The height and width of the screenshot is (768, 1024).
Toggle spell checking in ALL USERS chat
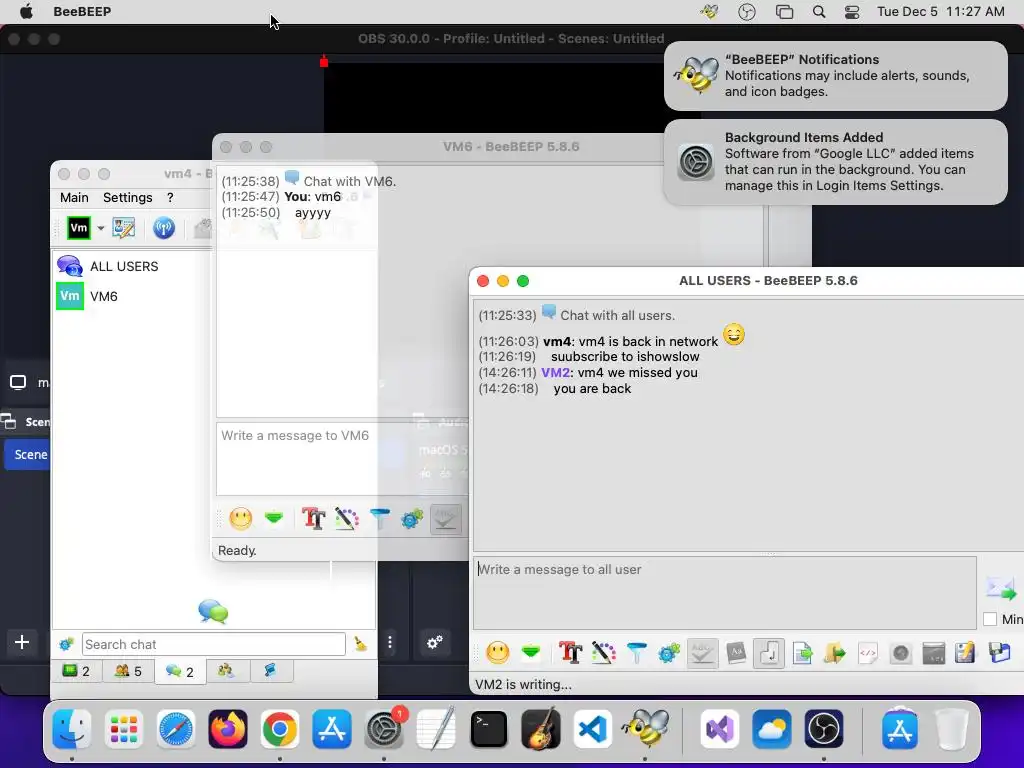pyautogui.click(x=702, y=652)
